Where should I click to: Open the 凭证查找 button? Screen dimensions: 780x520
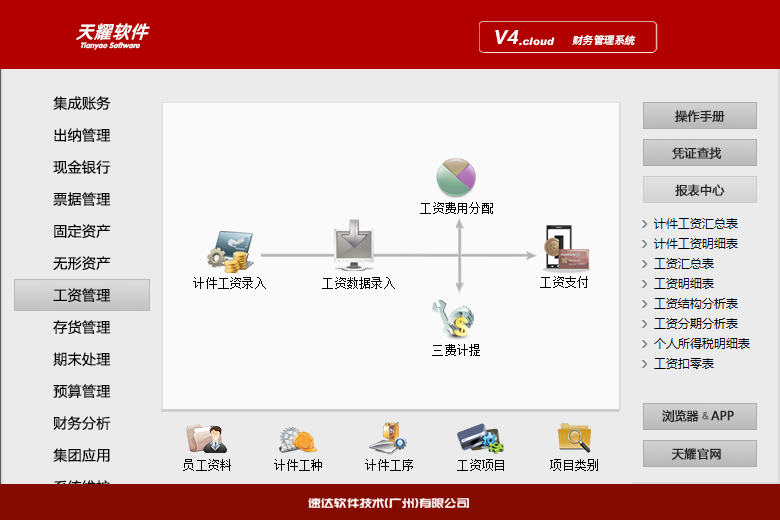pyautogui.click(x=699, y=153)
